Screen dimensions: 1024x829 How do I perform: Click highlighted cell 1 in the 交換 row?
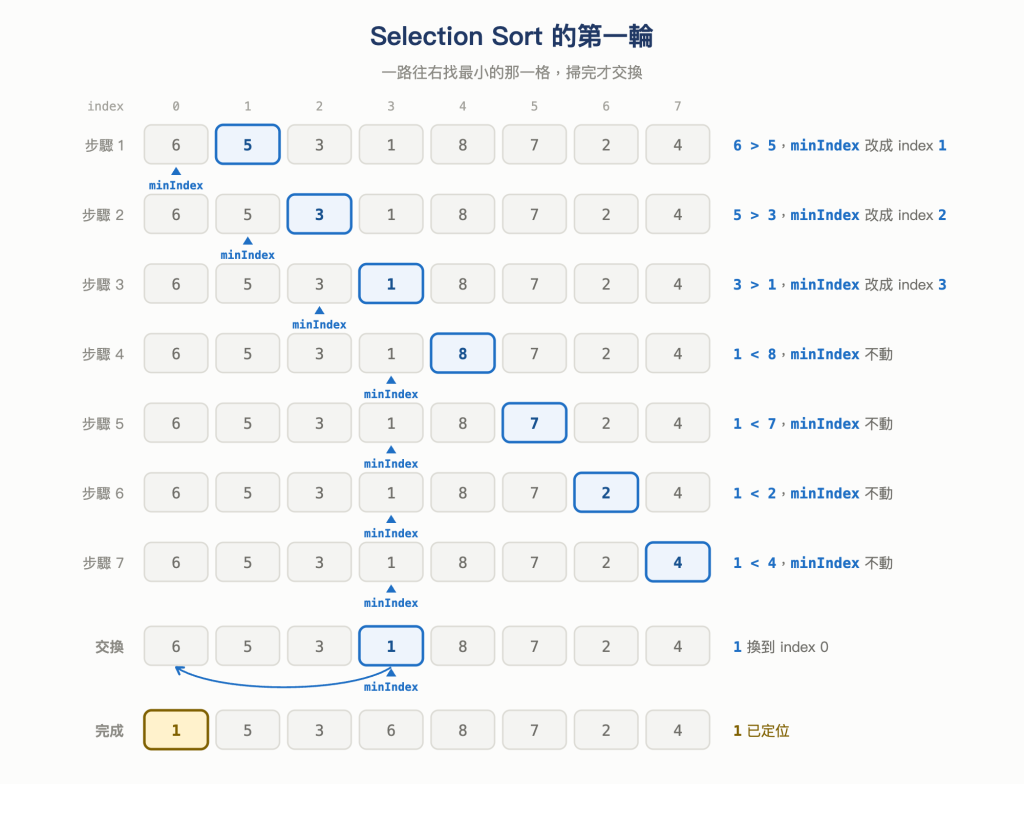(x=391, y=646)
